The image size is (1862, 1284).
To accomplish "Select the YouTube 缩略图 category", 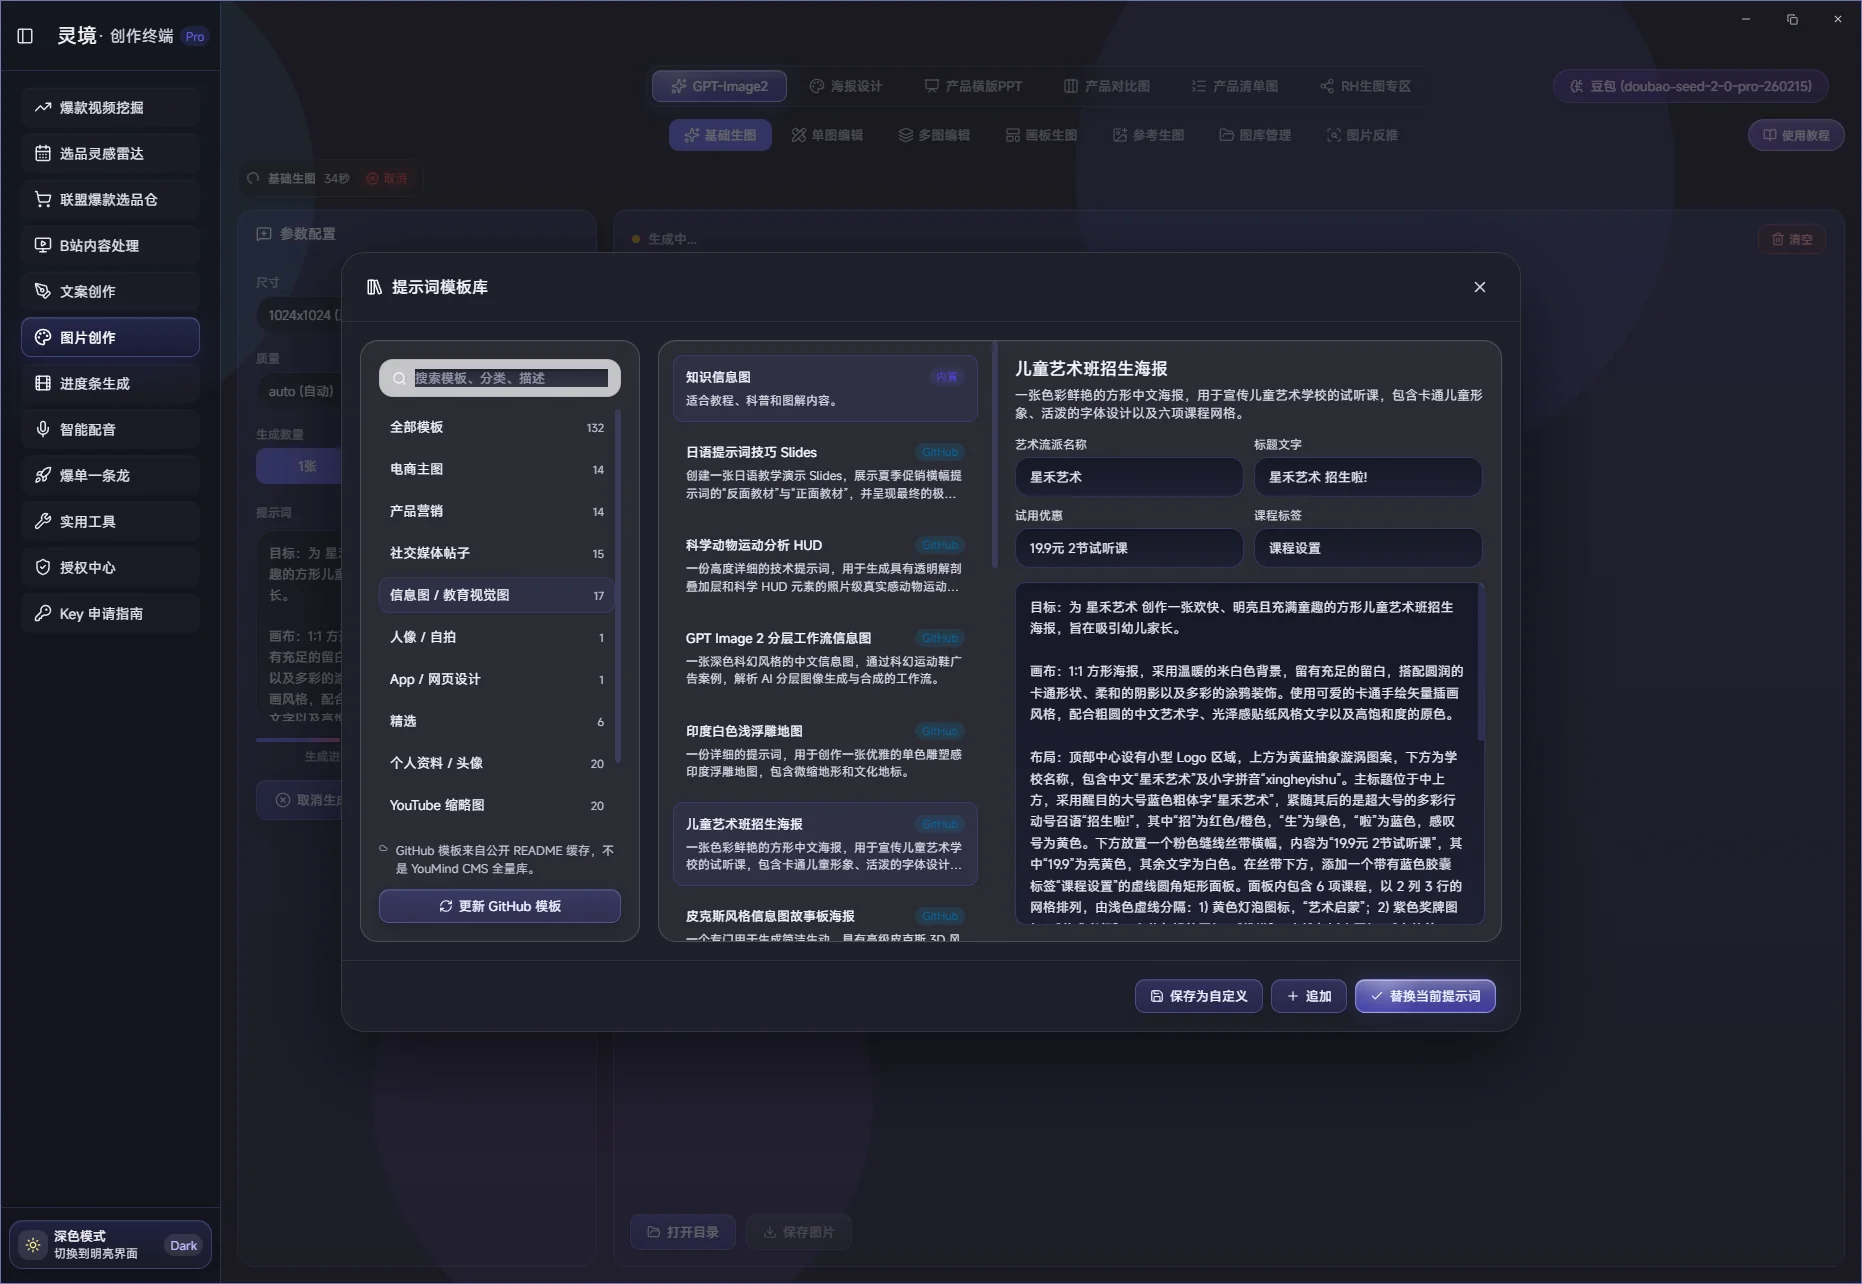I will tap(497, 805).
